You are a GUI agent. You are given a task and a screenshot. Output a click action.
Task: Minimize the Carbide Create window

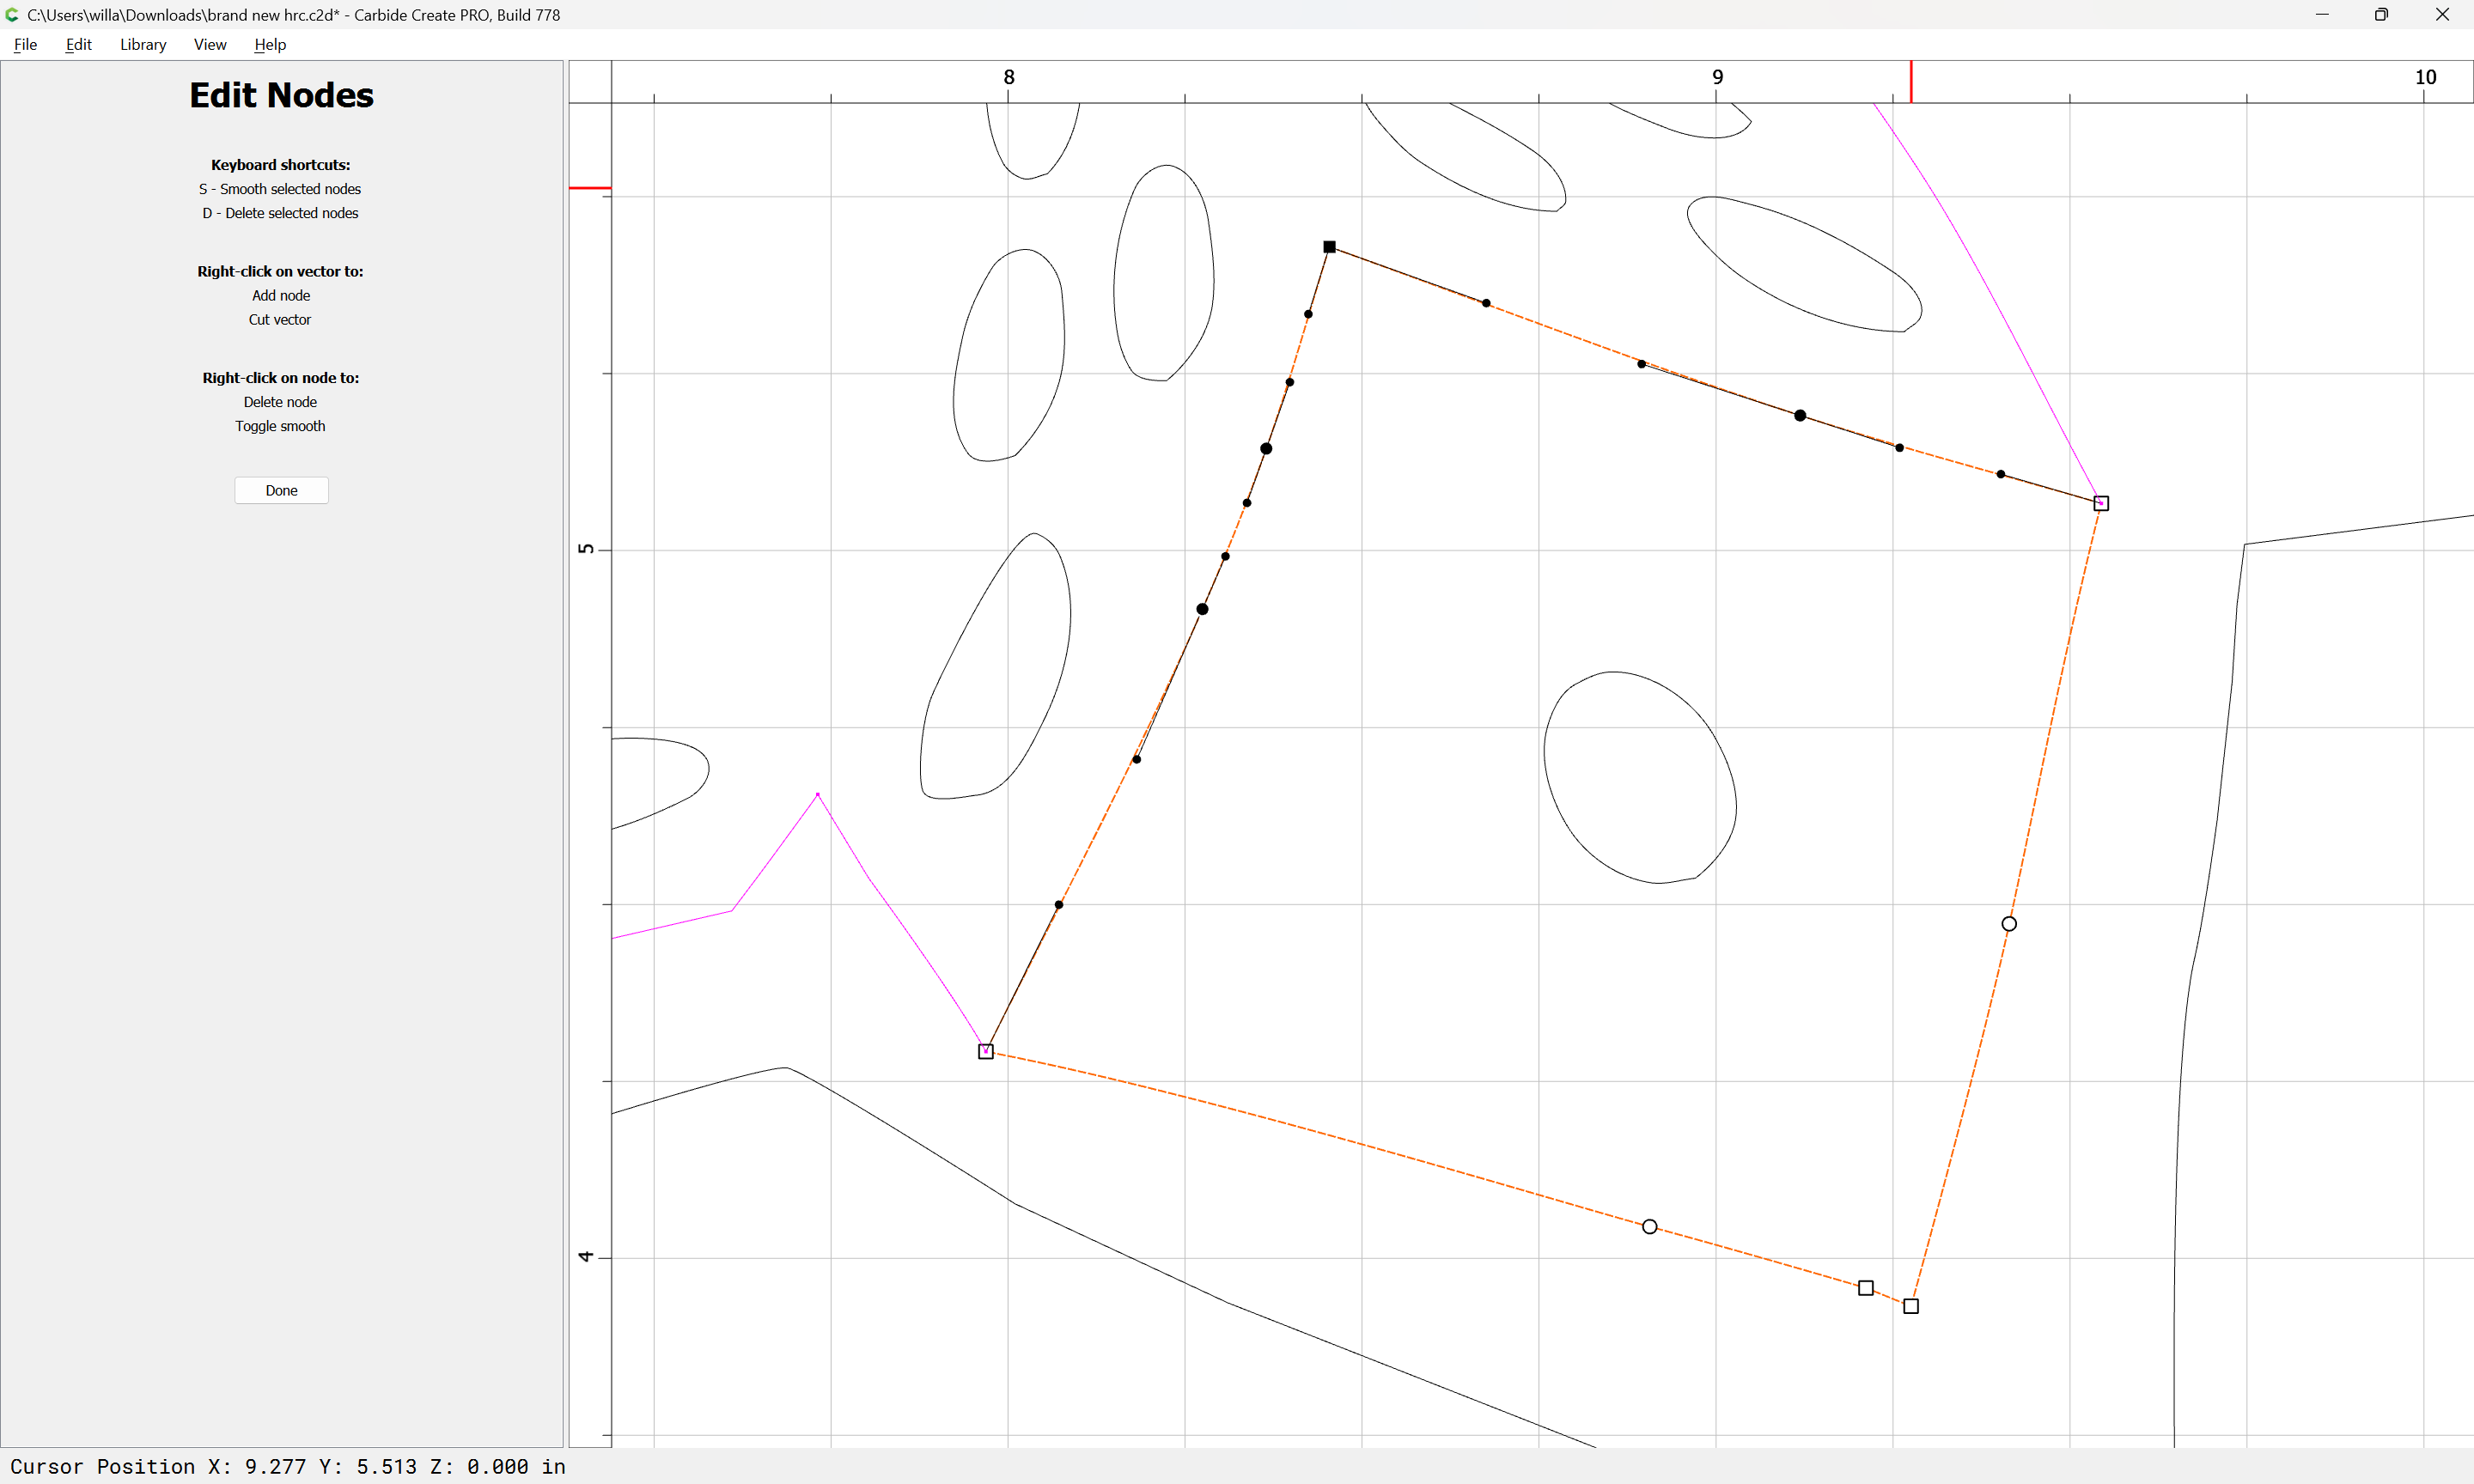[x=2322, y=14]
